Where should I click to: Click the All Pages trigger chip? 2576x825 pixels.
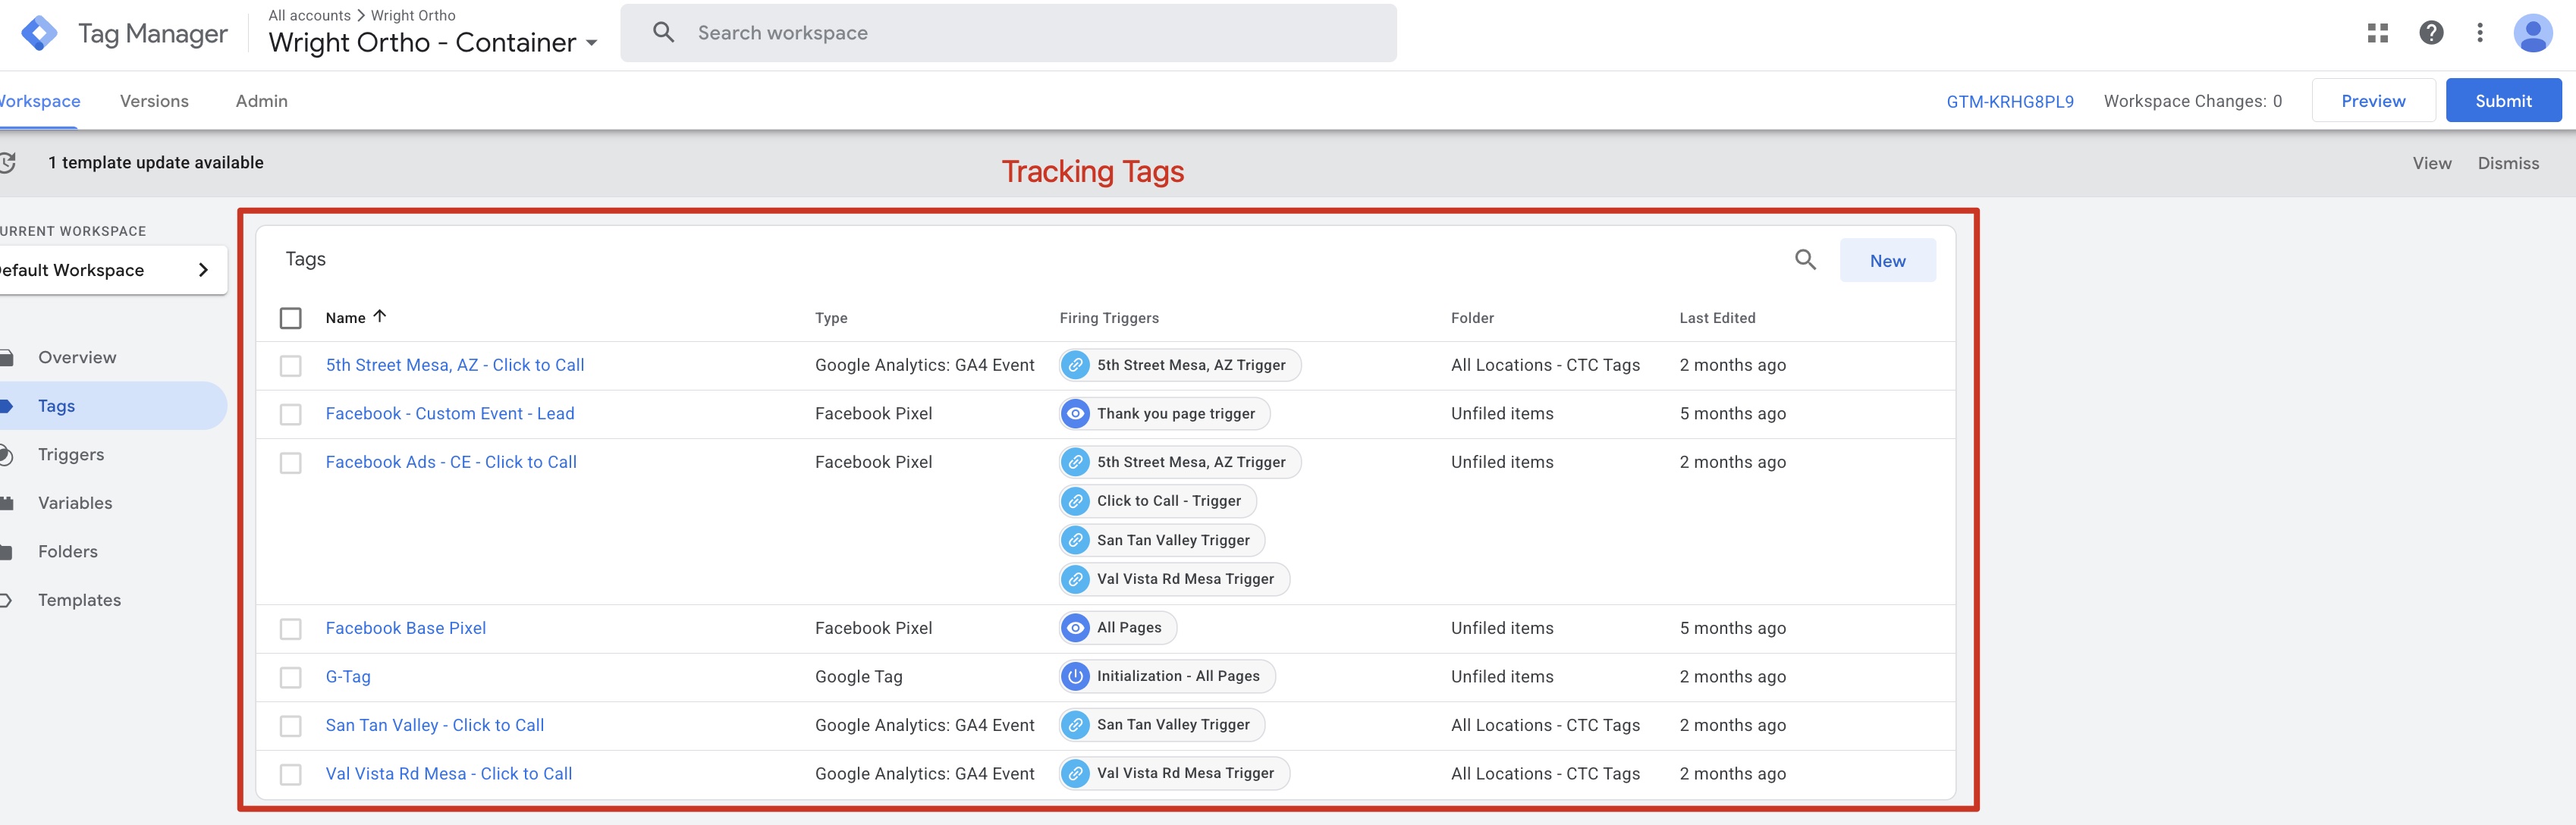tap(1118, 628)
